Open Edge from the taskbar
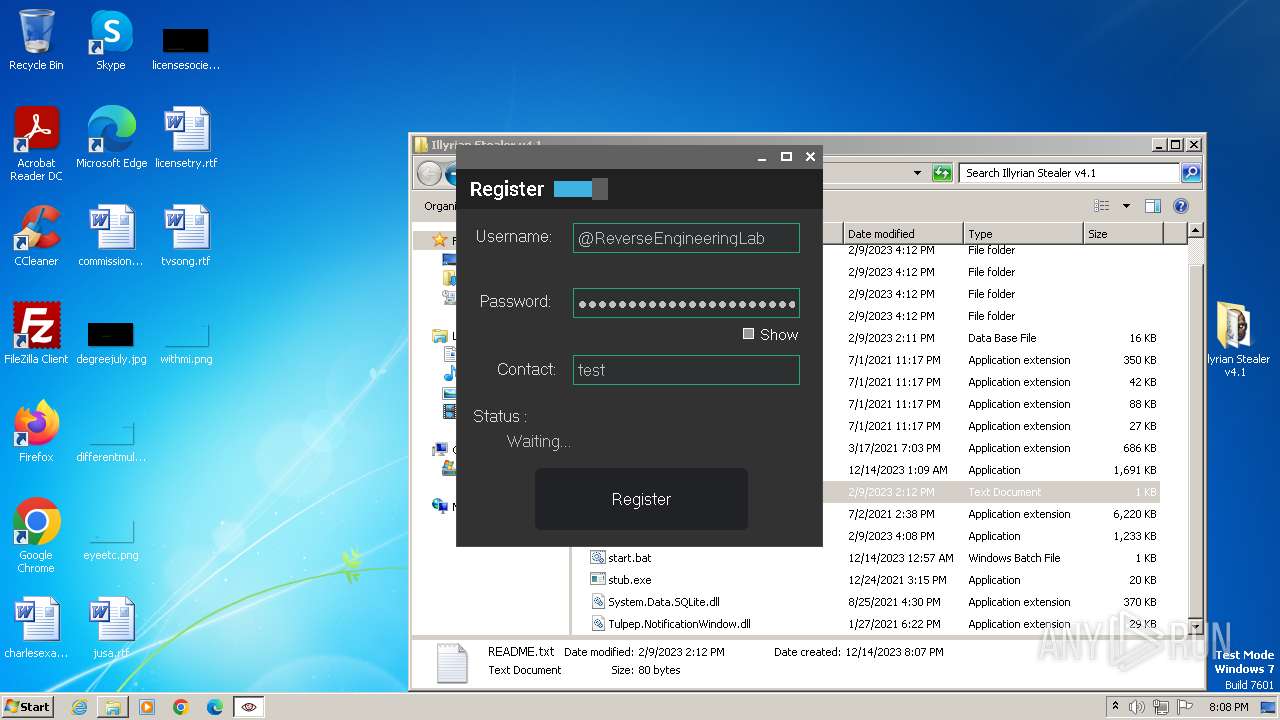The height and width of the screenshot is (720, 1280). [214, 707]
